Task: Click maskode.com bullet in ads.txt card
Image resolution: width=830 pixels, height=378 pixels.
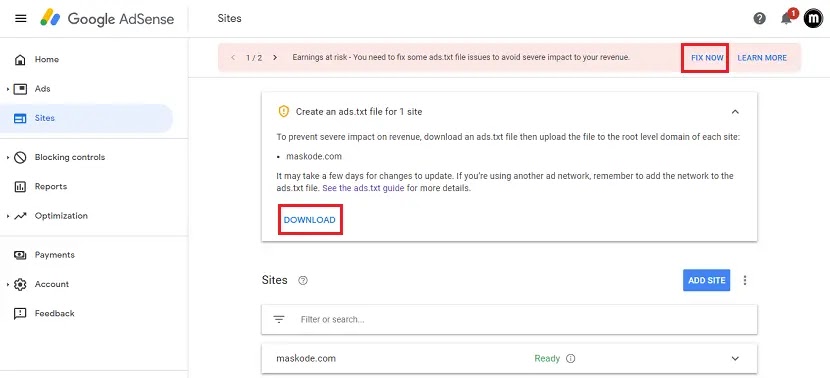Action: click(x=314, y=156)
